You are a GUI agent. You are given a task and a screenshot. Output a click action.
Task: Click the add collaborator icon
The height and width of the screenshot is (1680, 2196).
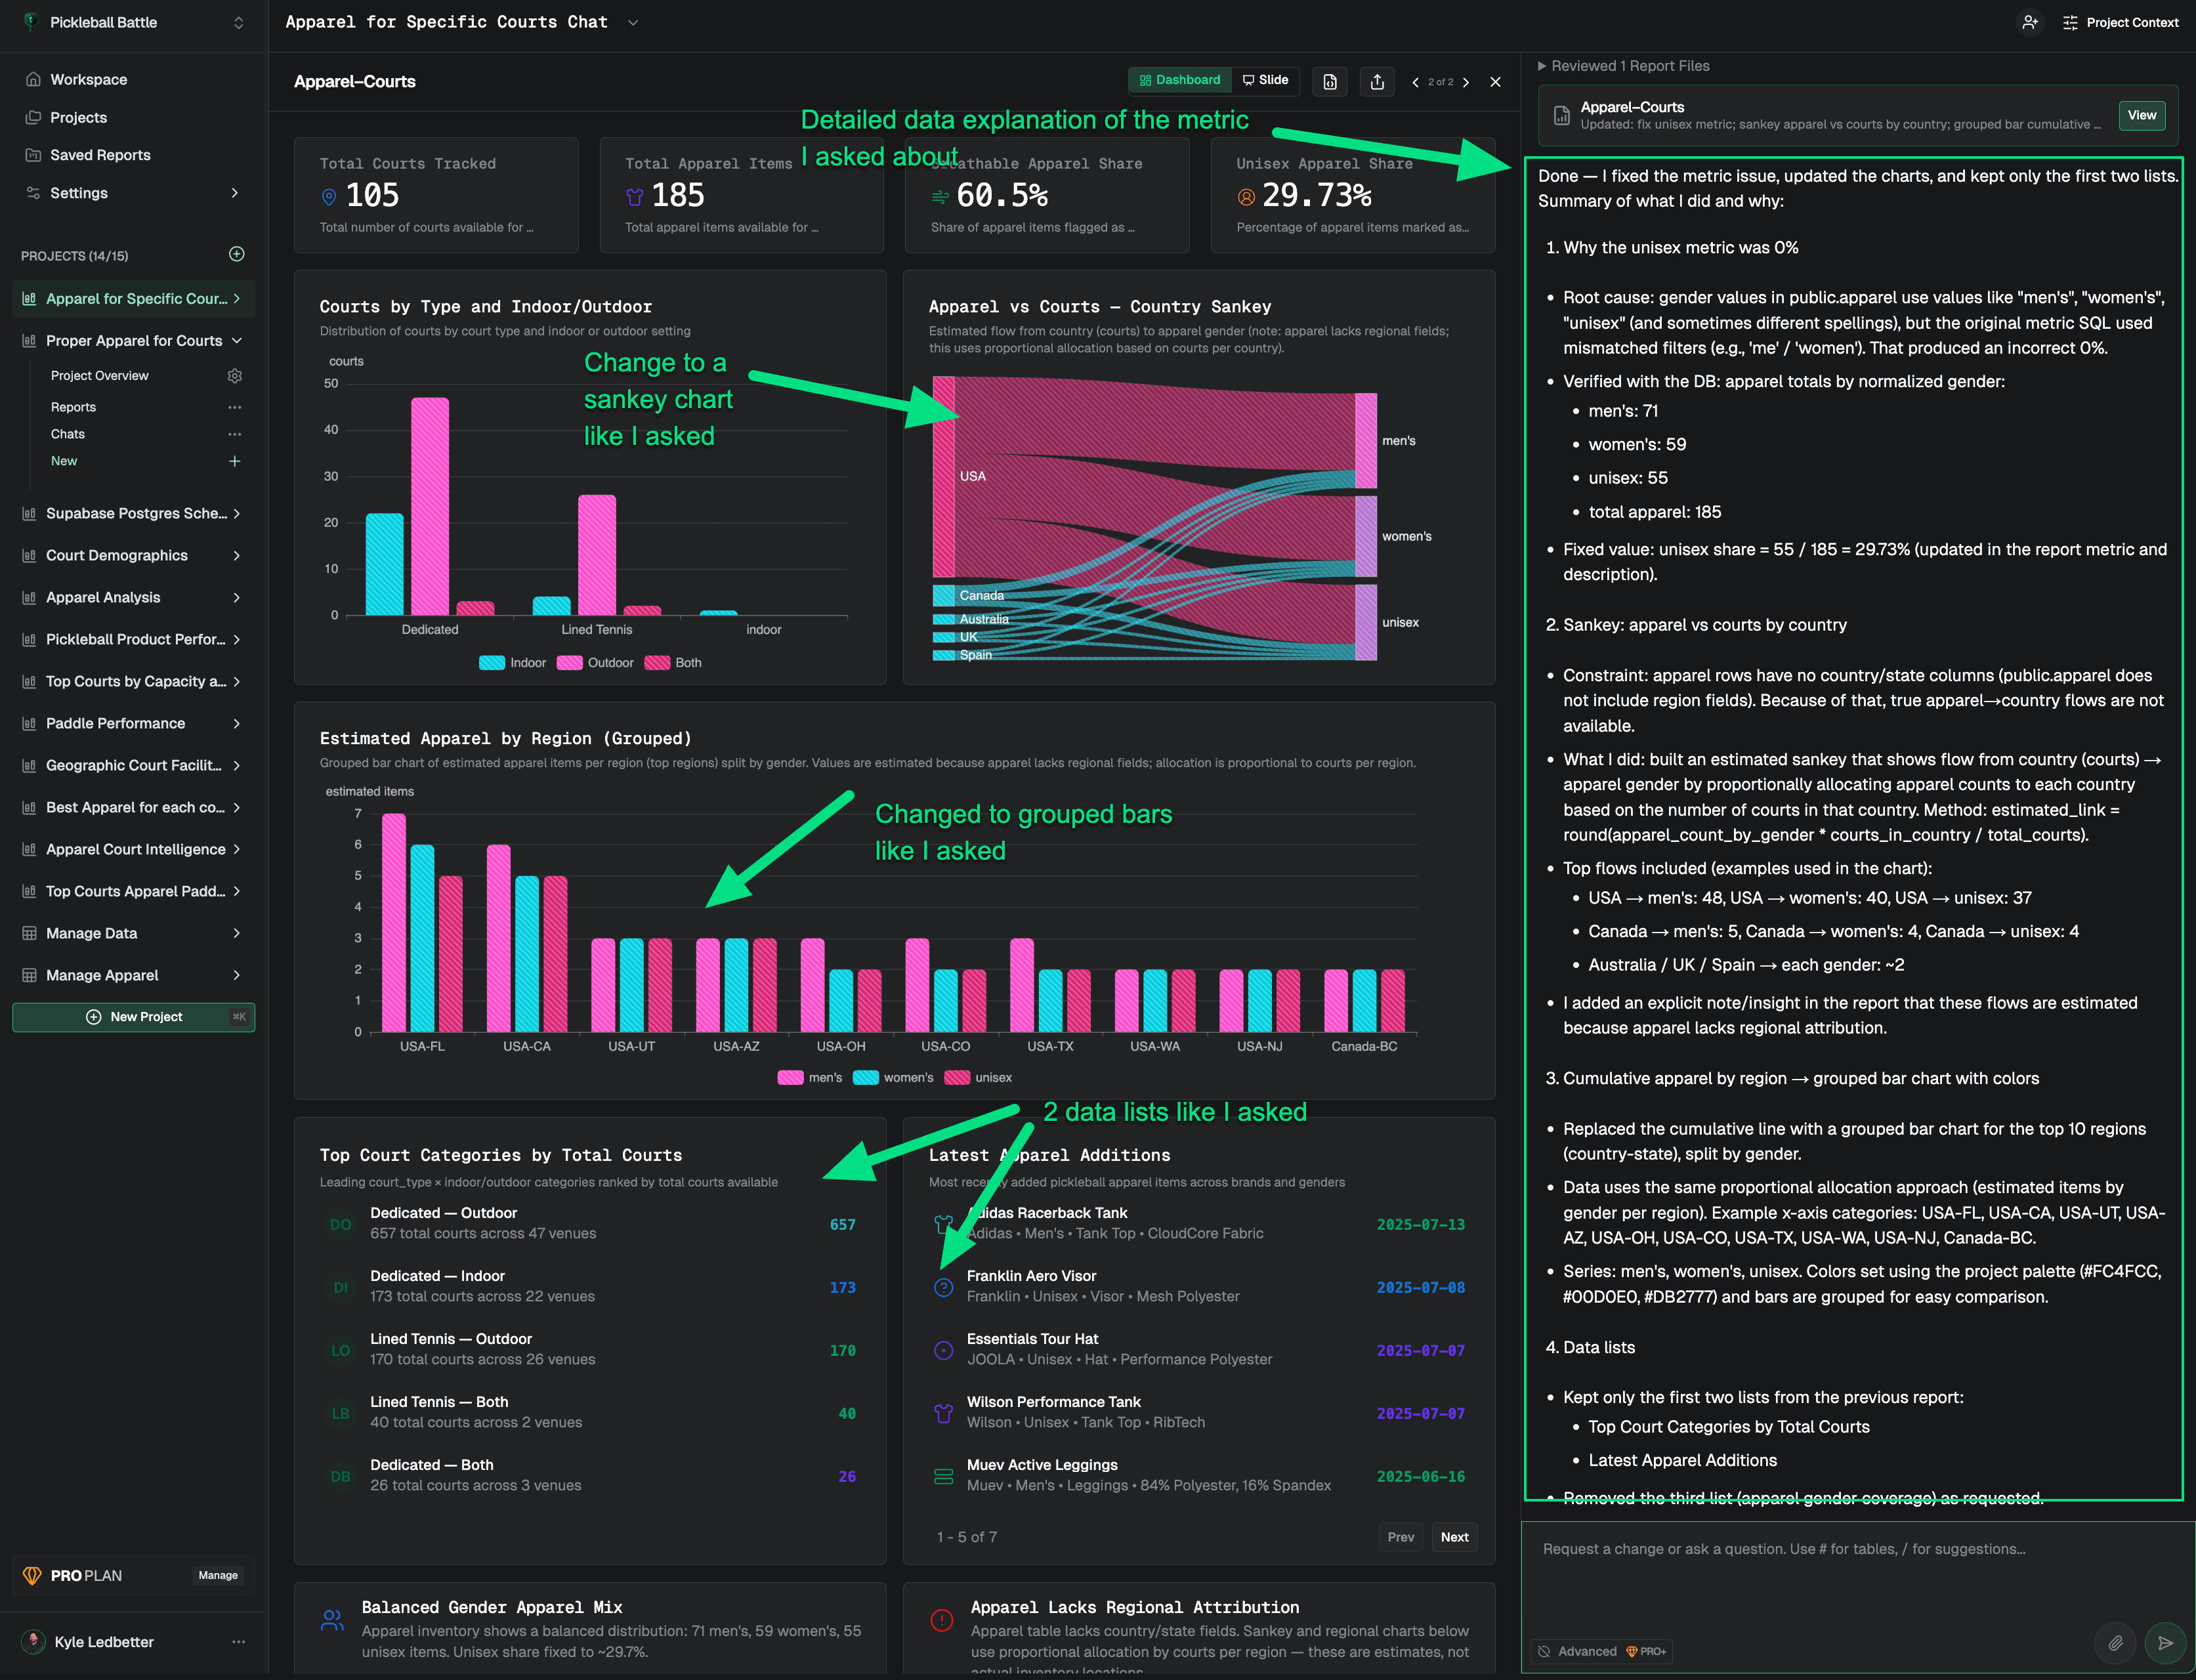point(2029,22)
